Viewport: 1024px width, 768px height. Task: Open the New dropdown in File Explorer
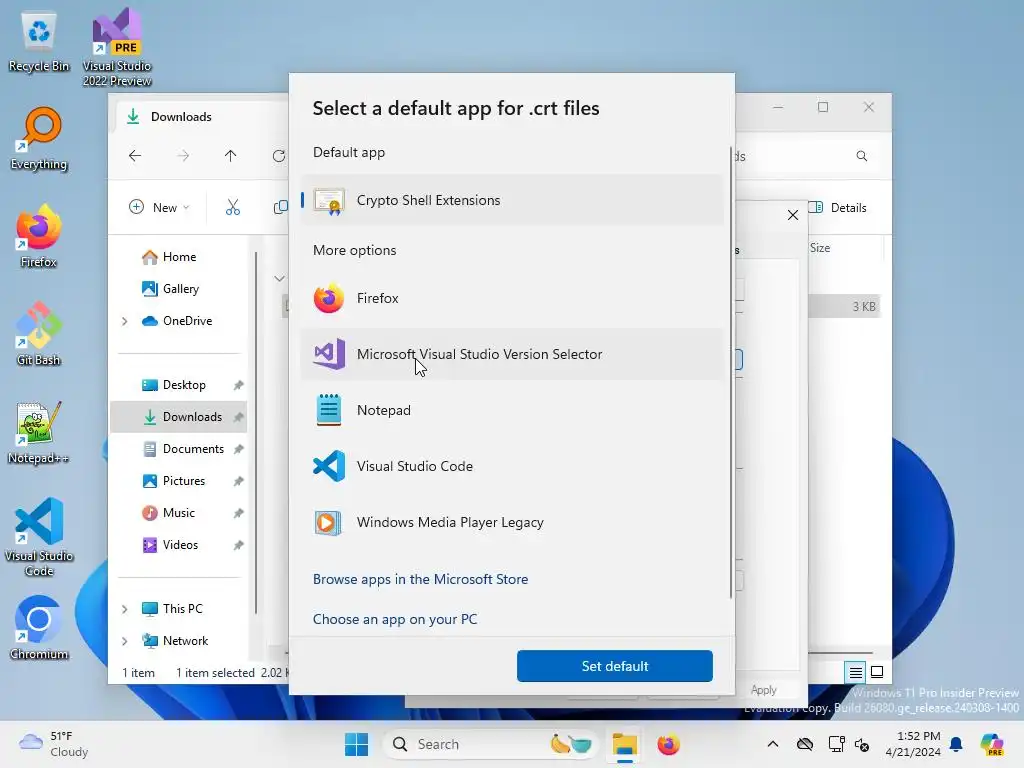click(159, 208)
